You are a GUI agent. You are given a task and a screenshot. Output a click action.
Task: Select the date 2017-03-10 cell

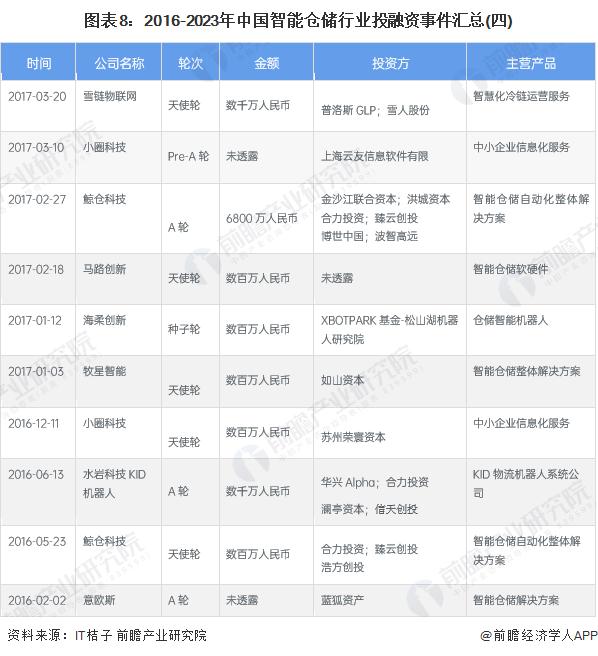point(38,157)
